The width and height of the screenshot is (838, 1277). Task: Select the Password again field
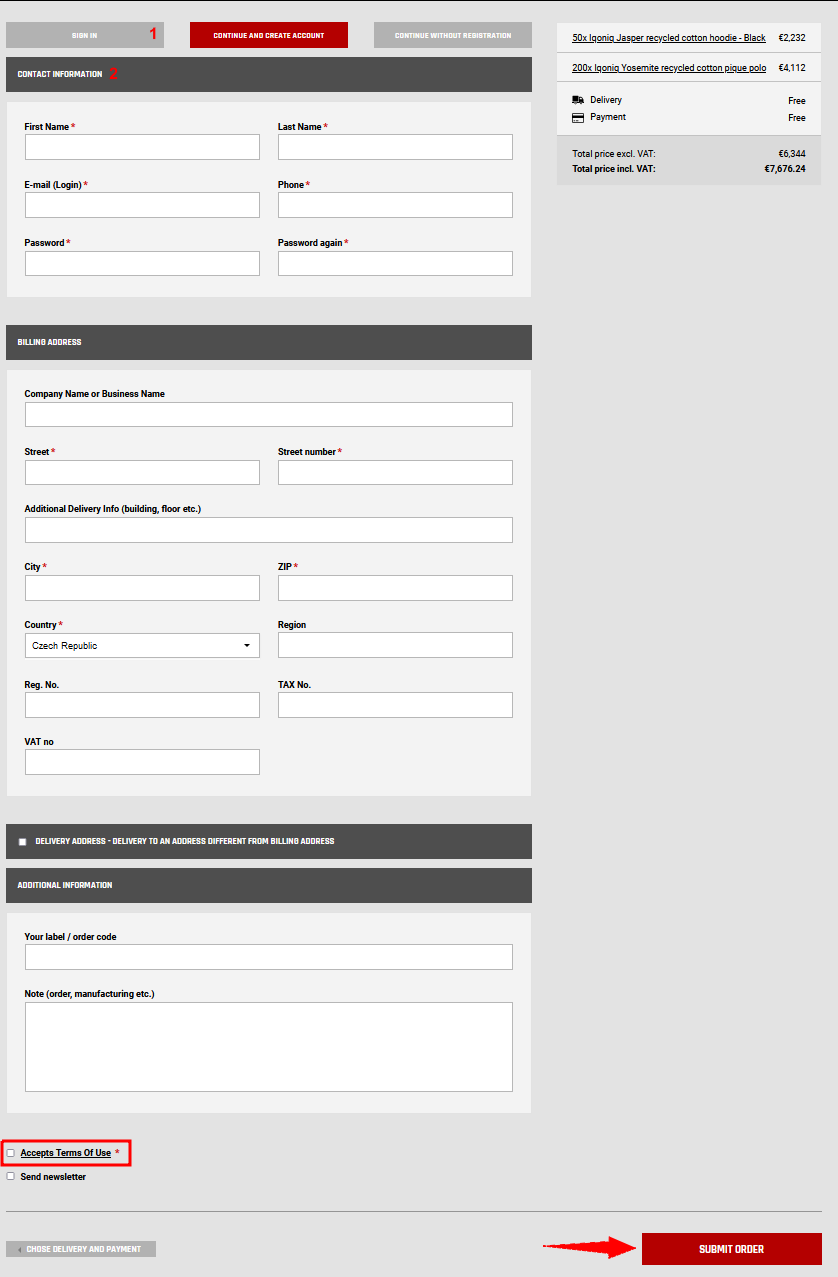[x=395, y=263]
